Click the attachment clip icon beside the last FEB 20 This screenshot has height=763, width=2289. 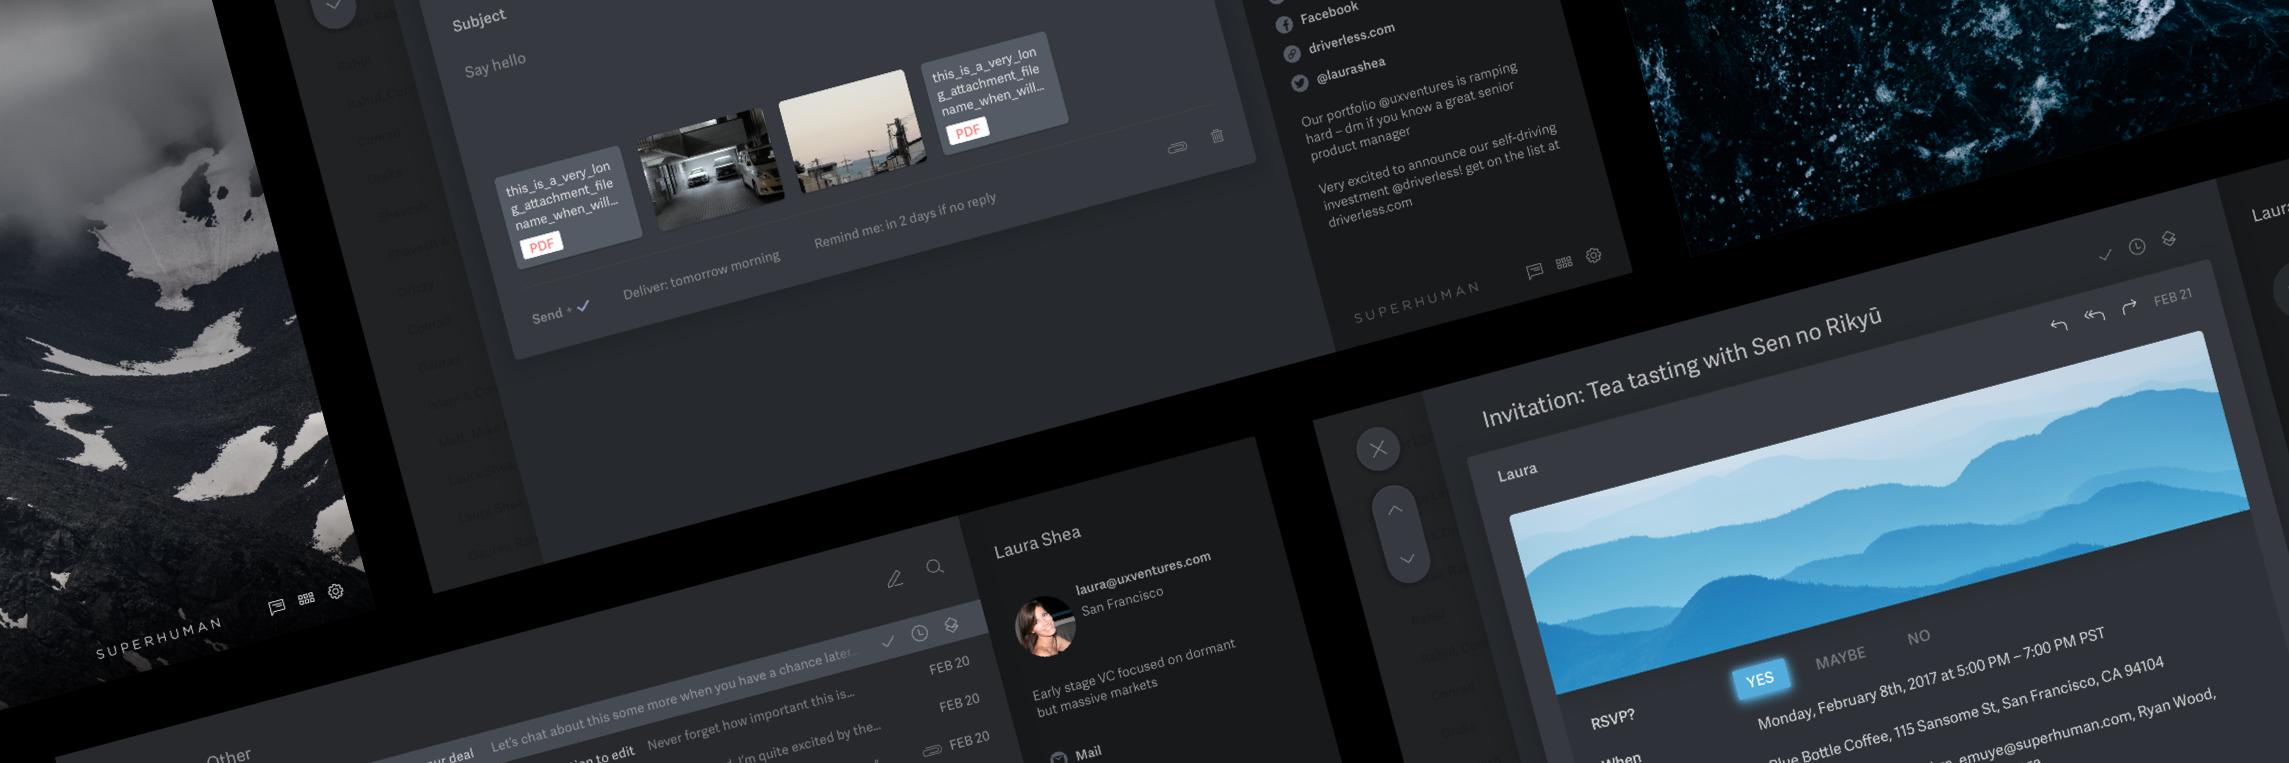tap(932, 749)
